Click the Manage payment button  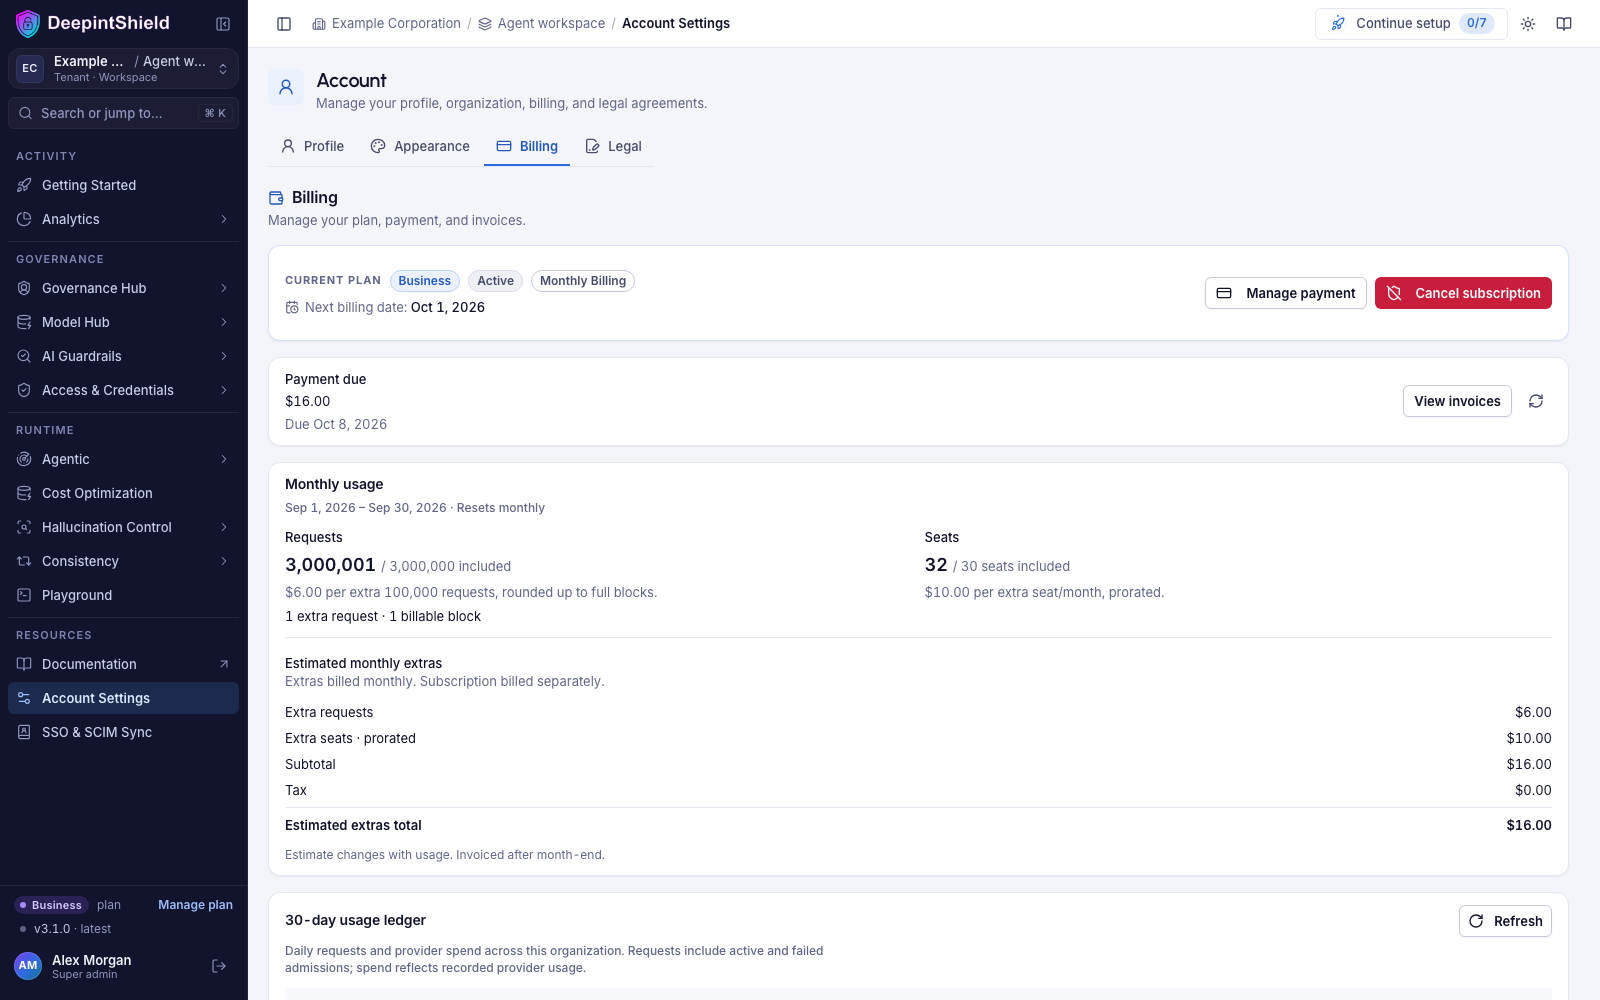(1286, 293)
